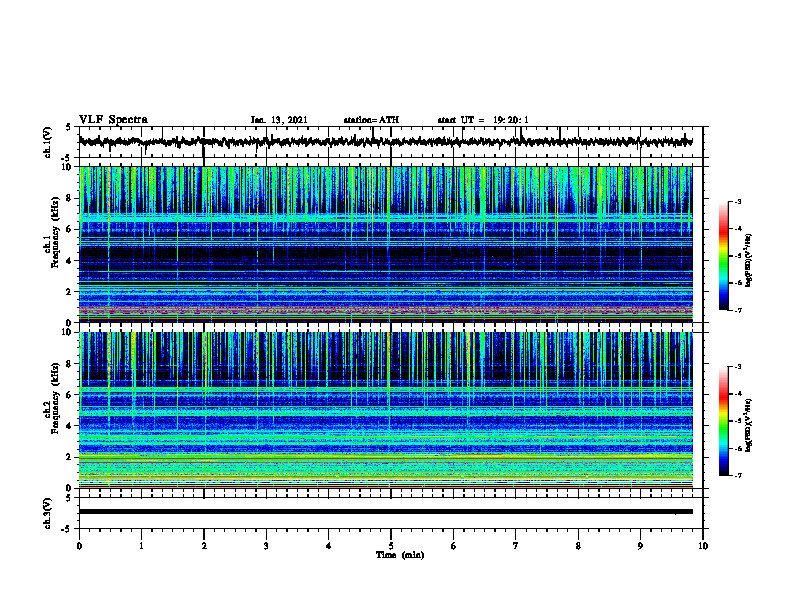The image size is (792, 612).
Task: Click time tick label "7" on bottom axis
Action: 516,546
